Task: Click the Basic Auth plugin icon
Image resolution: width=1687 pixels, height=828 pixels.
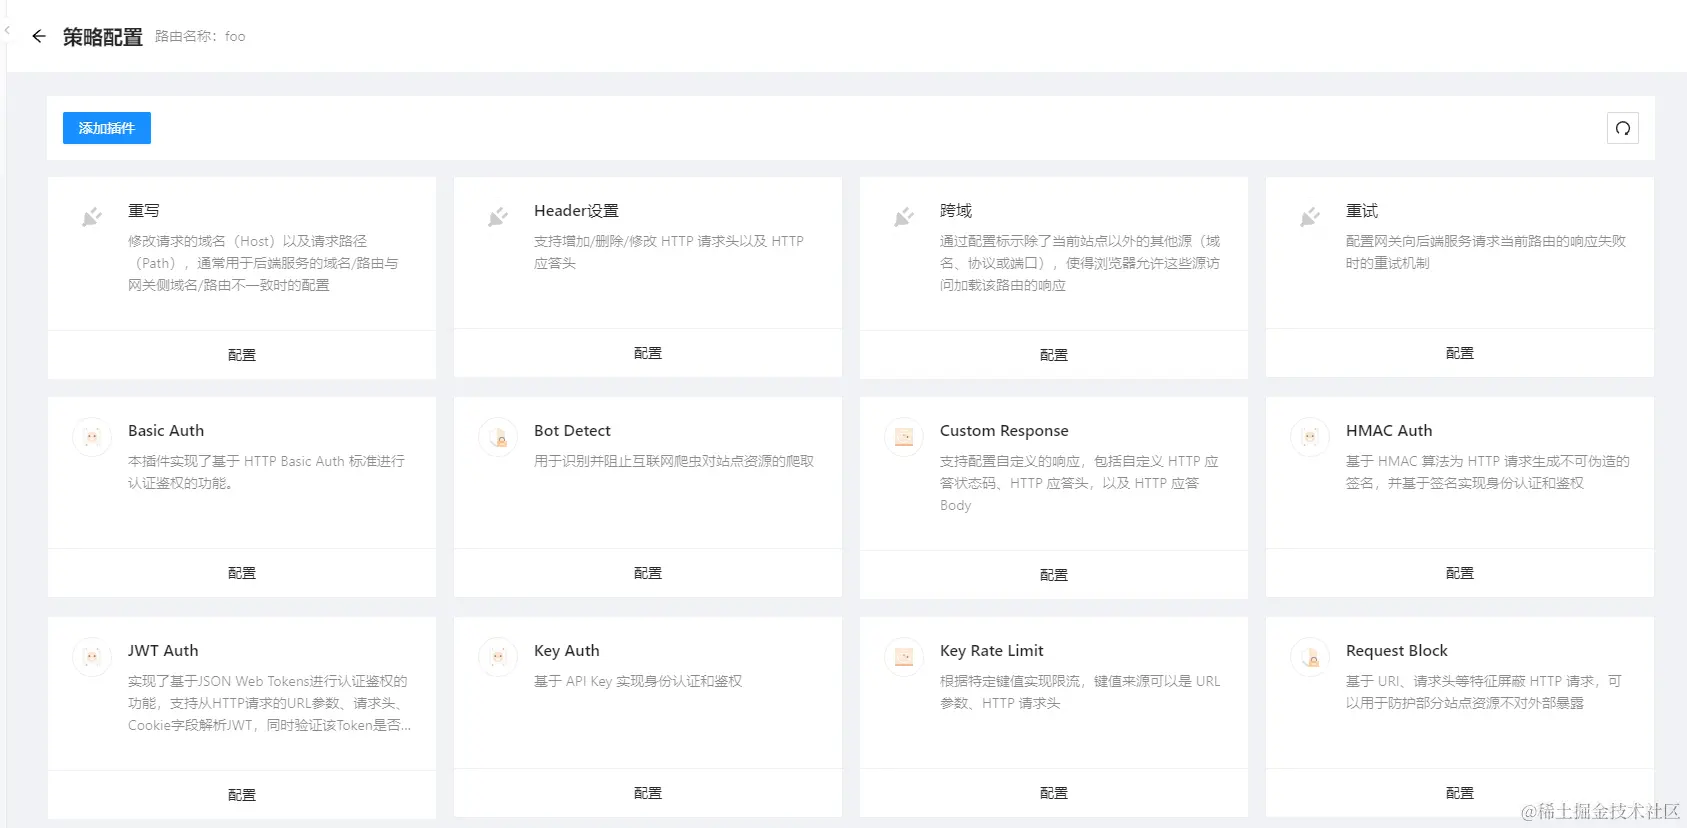Action: [x=92, y=437]
